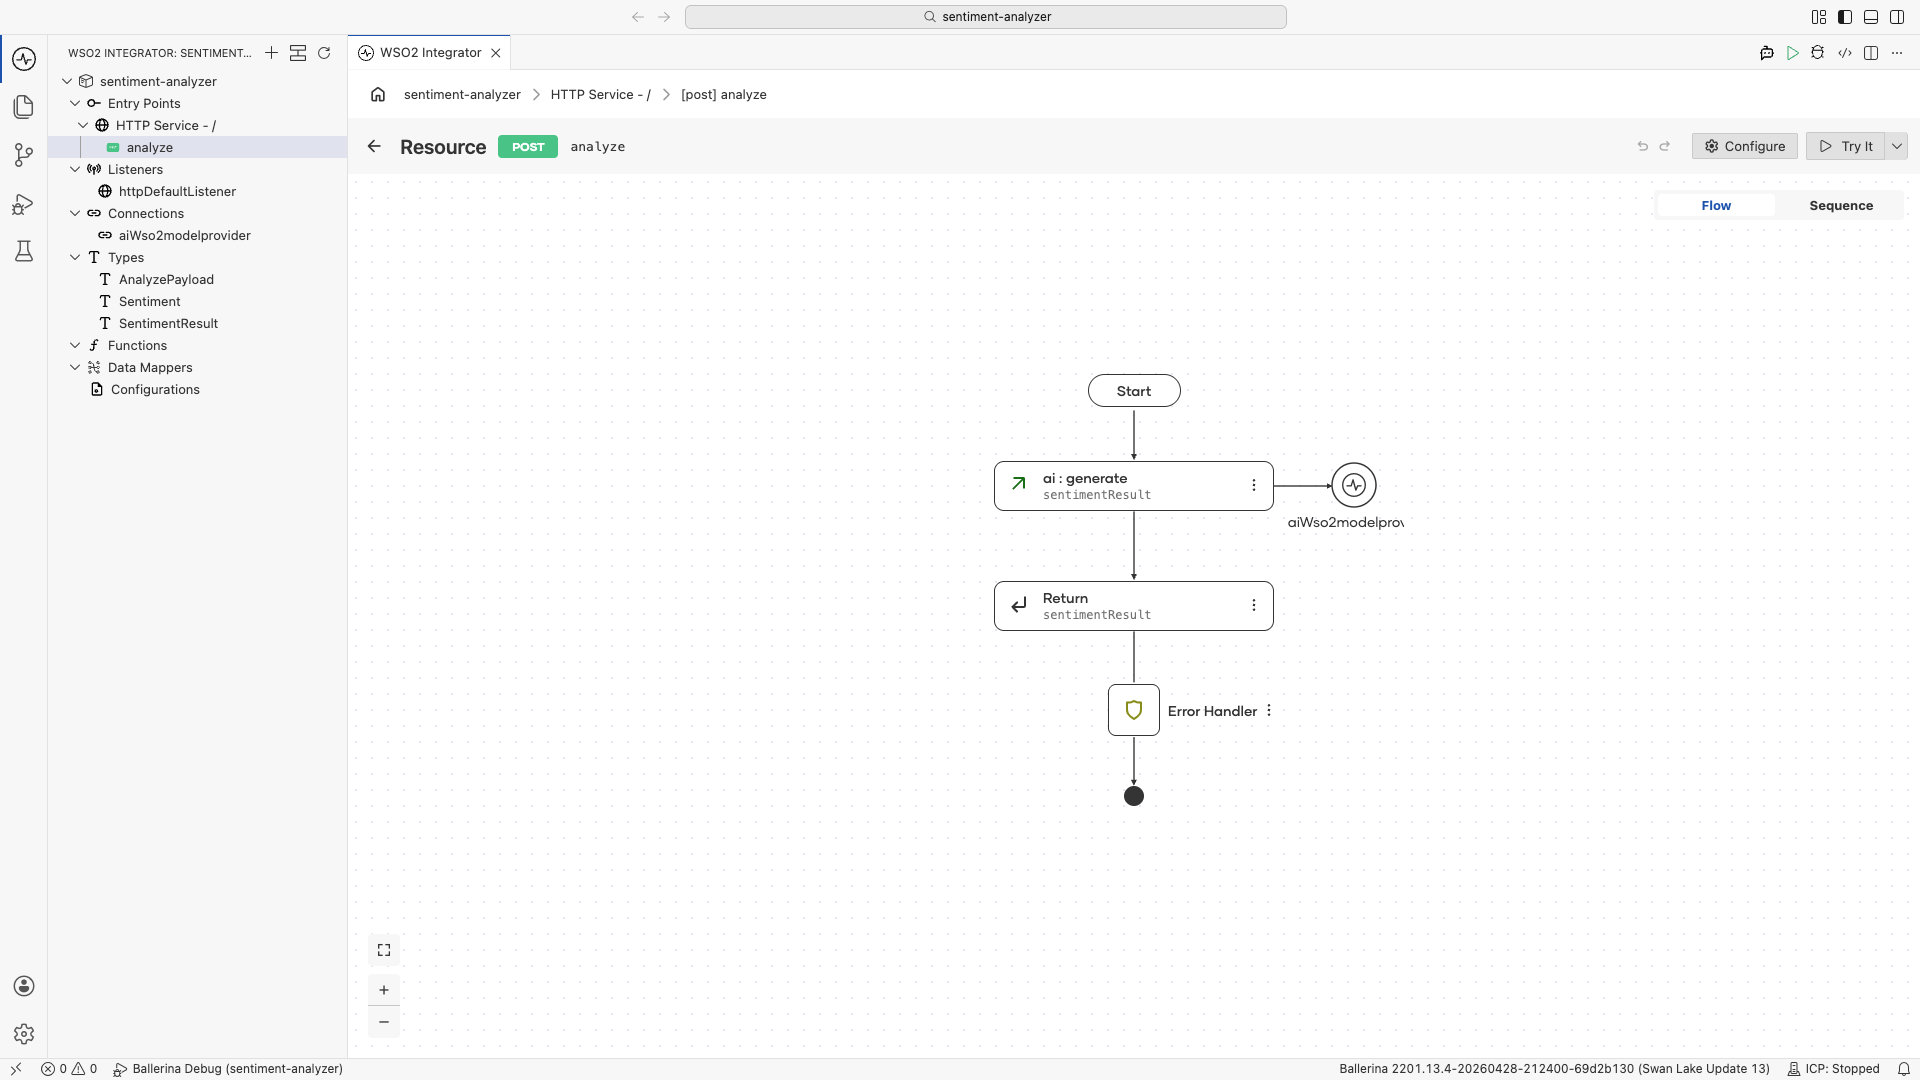Image resolution: width=1920 pixels, height=1080 pixels.
Task: Open Source Control view in activity bar
Action: [x=24, y=155]
